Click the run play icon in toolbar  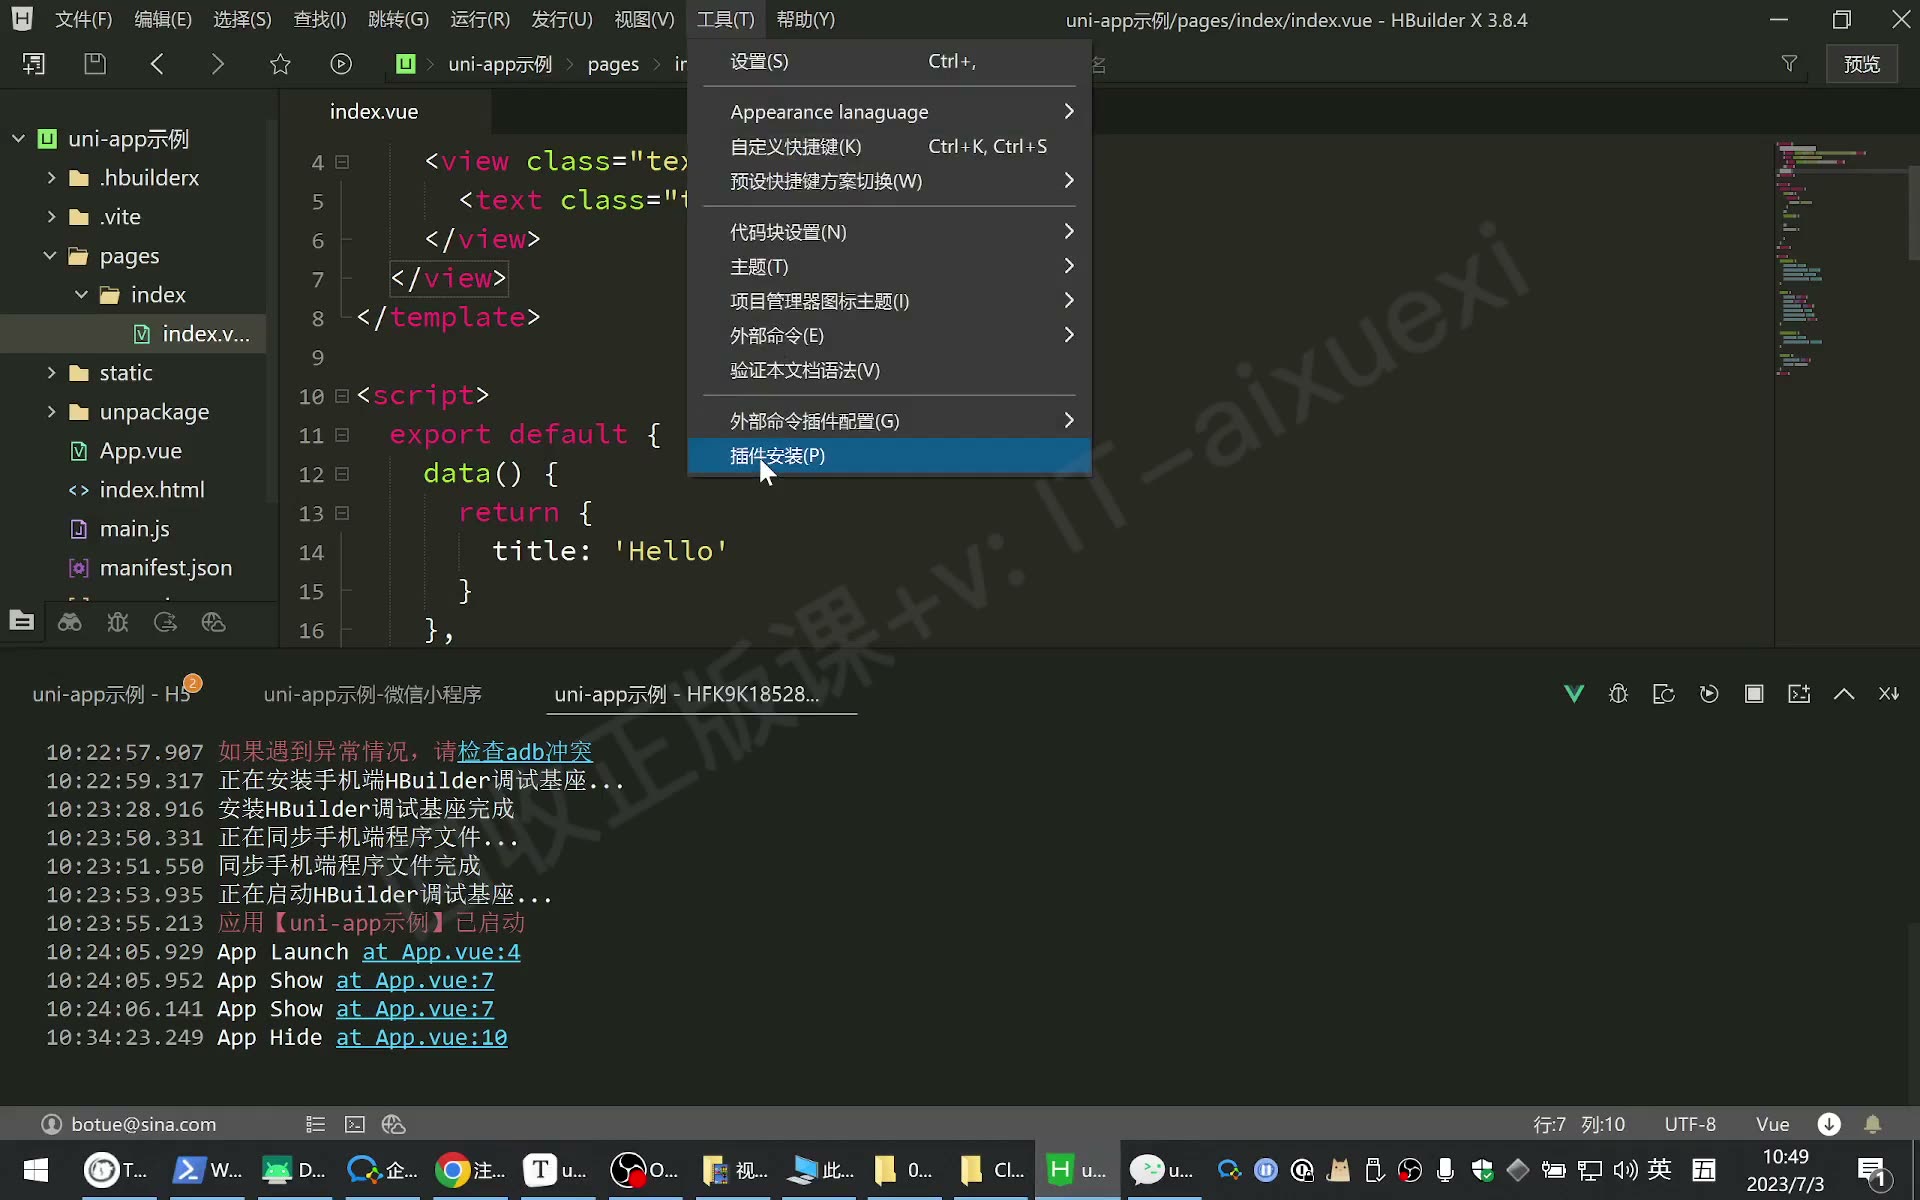coord(341,64)
